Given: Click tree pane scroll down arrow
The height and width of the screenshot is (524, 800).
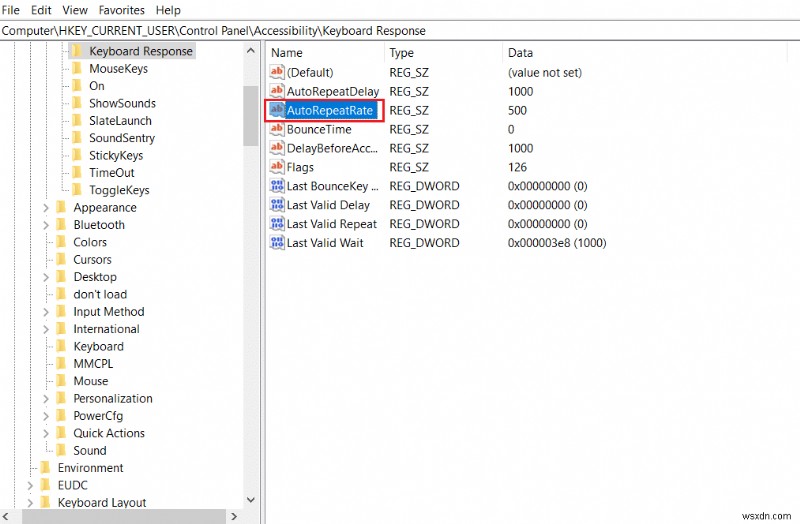Looking at the screenshot, I should click(251, 500).
